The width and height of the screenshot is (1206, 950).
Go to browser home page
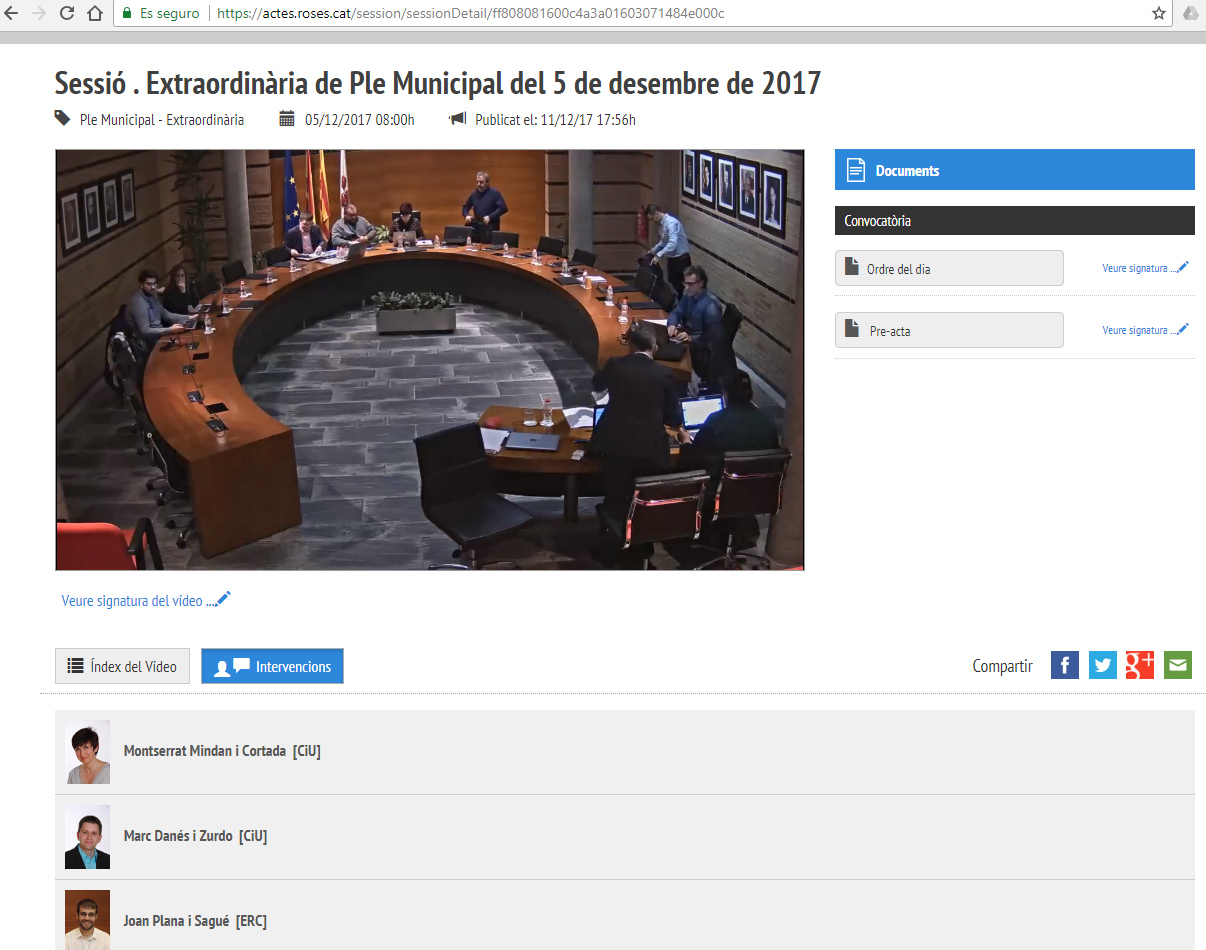(95, 14)
